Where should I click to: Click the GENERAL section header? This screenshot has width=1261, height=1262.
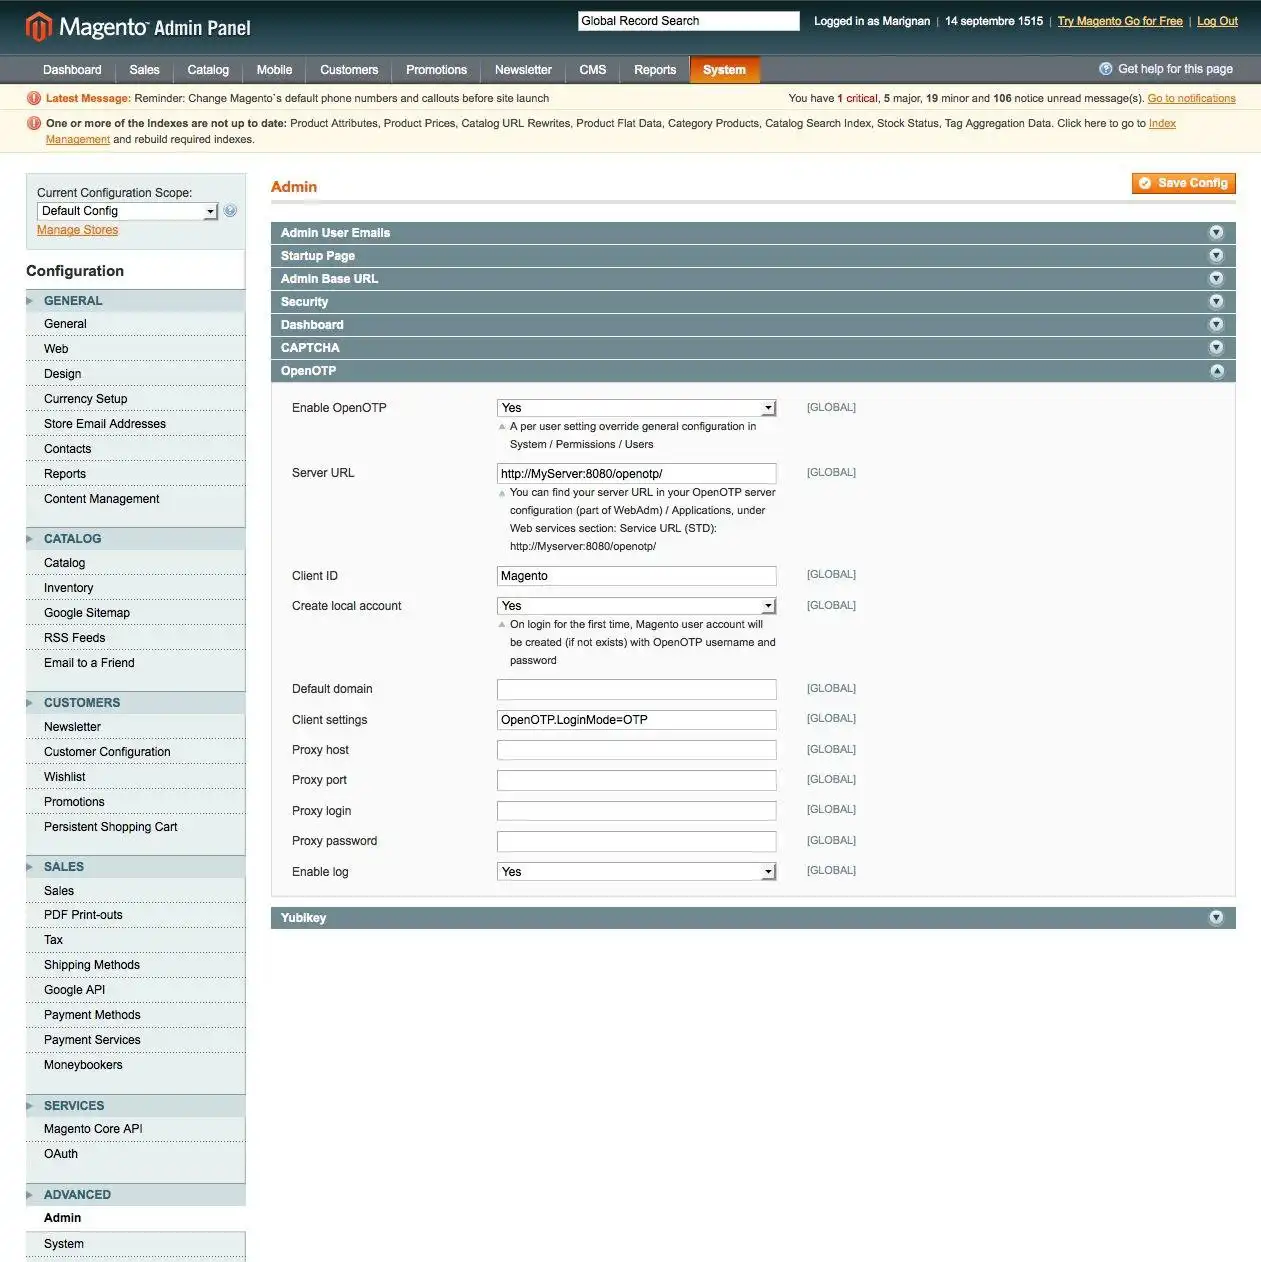point(135,301)
